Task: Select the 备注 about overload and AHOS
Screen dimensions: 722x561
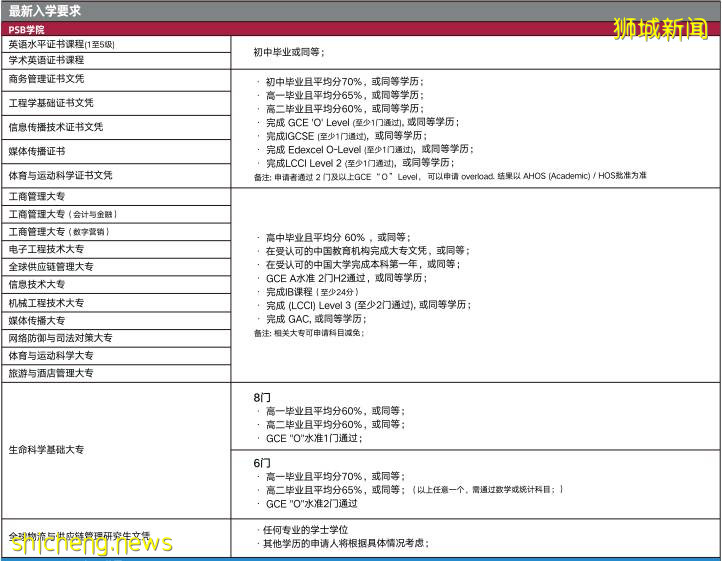Action: click(450, 176)
